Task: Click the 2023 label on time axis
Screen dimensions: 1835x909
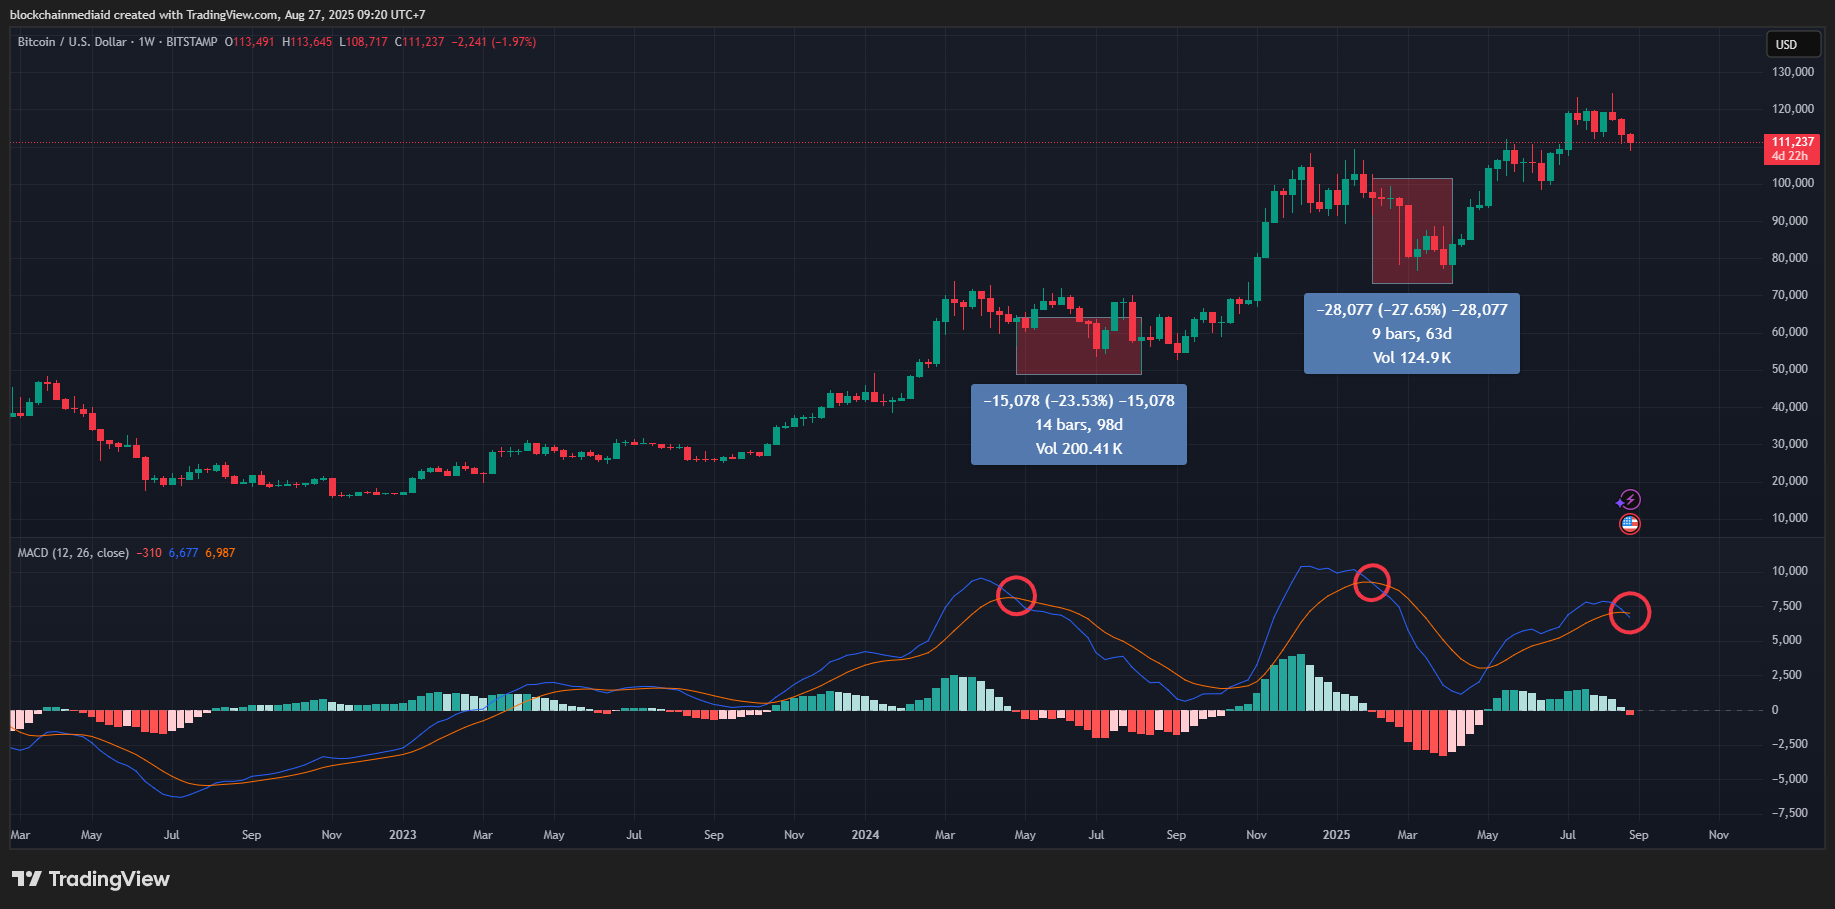Action: pos(403,835)
